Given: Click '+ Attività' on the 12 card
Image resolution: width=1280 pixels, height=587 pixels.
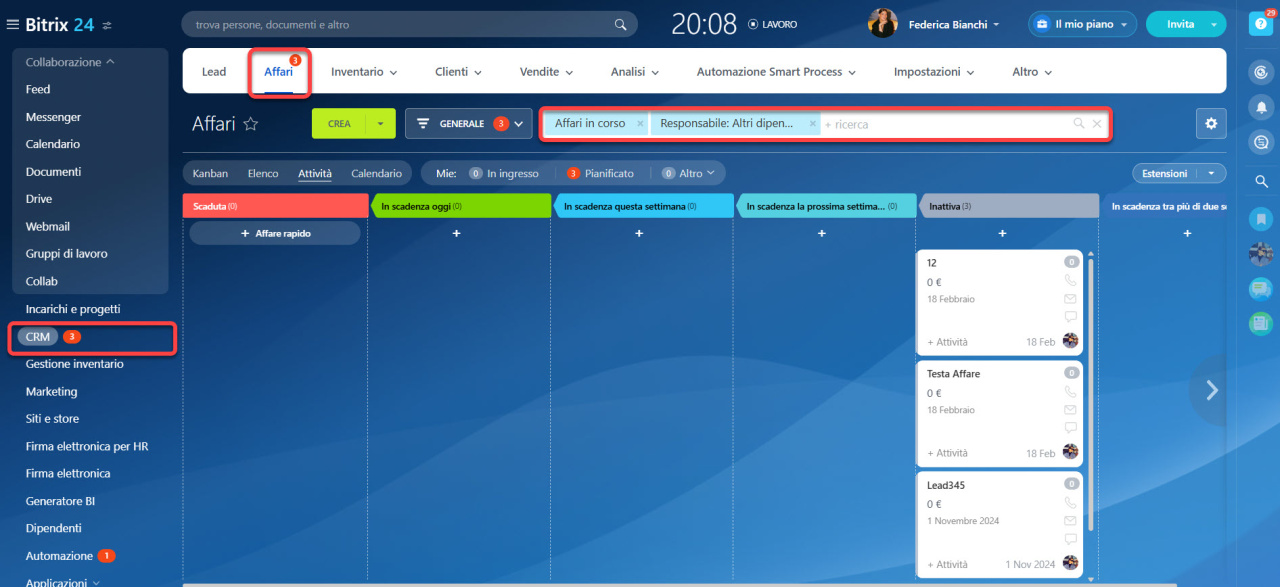Looking at the screenshot, I should [x=947, y=342].
